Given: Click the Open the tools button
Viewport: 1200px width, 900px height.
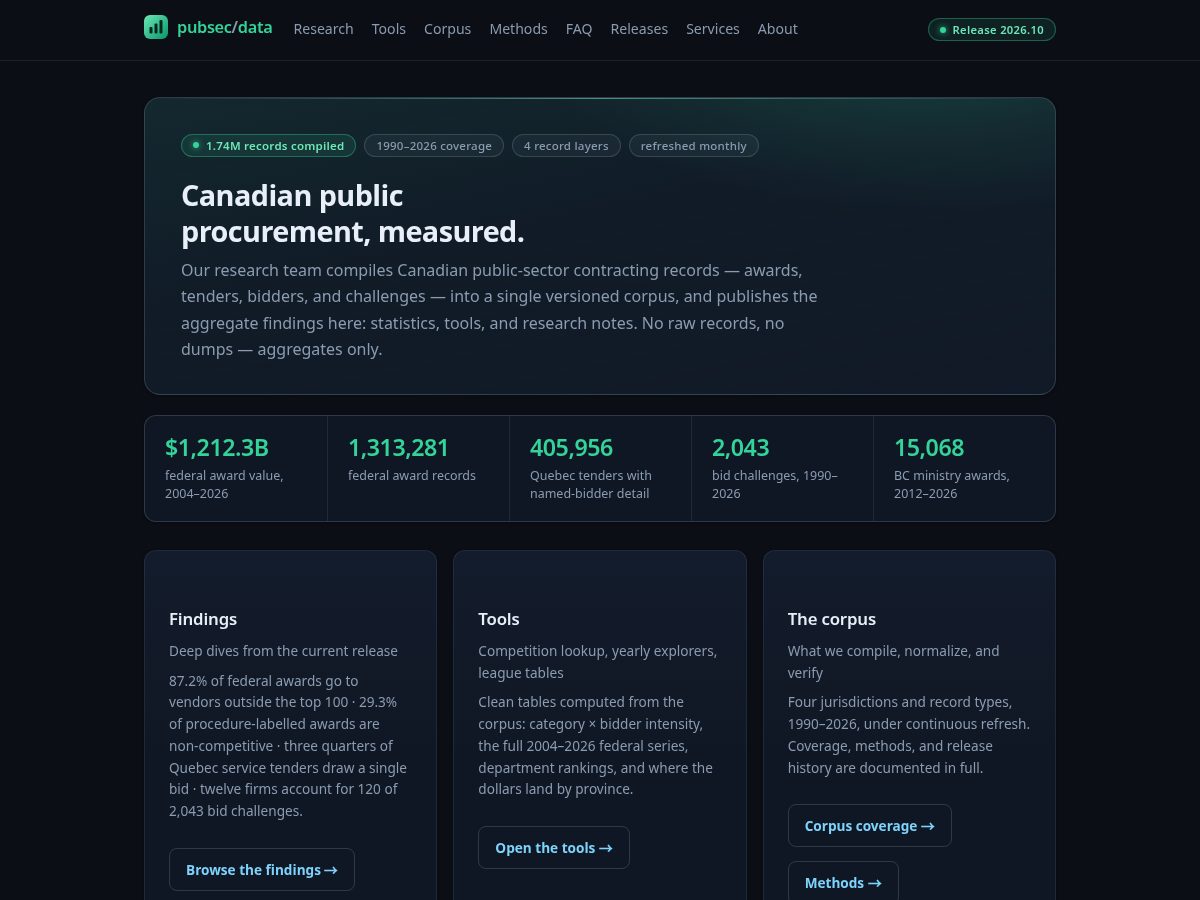Looking at the screenshot, I should [x=554, y=848].
